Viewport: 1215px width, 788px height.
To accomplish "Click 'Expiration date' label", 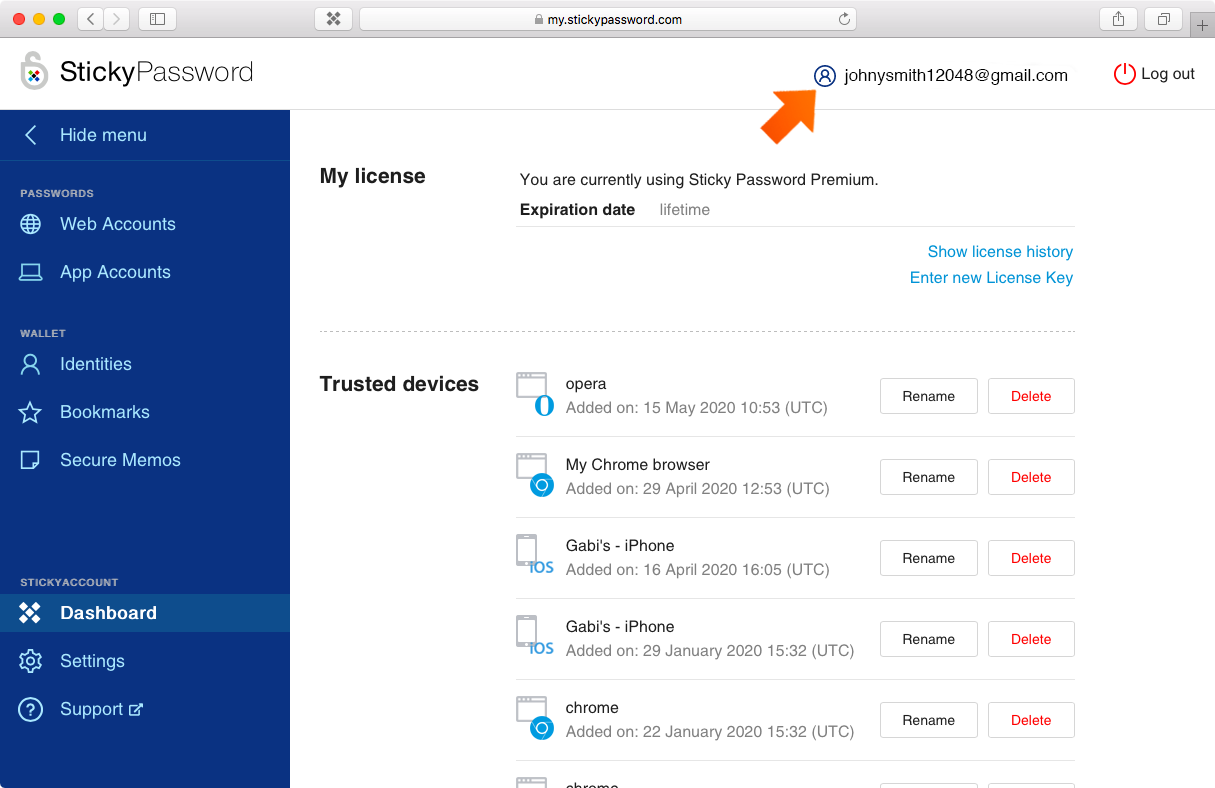I will pyautogui.click(x=578, y=210).
